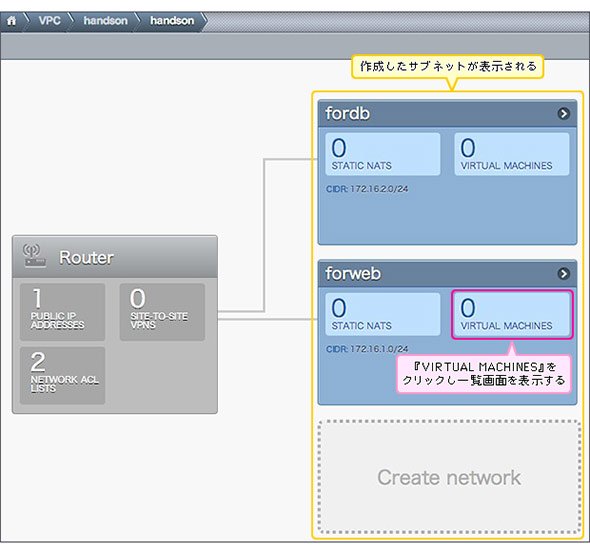Open Static NATs of fordb
Screen dimensions: 590x552
[x=383, y=154]
